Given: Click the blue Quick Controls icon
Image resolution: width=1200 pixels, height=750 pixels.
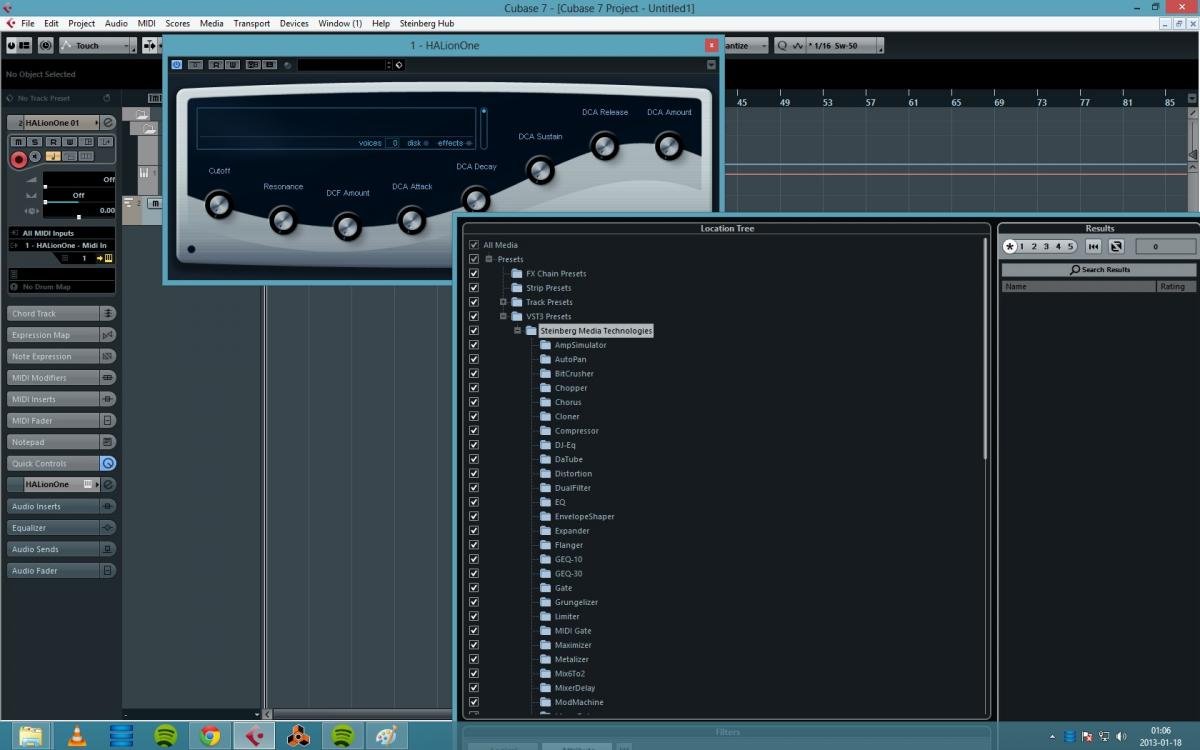Looking at the screenshot, I should coord(108,463).
